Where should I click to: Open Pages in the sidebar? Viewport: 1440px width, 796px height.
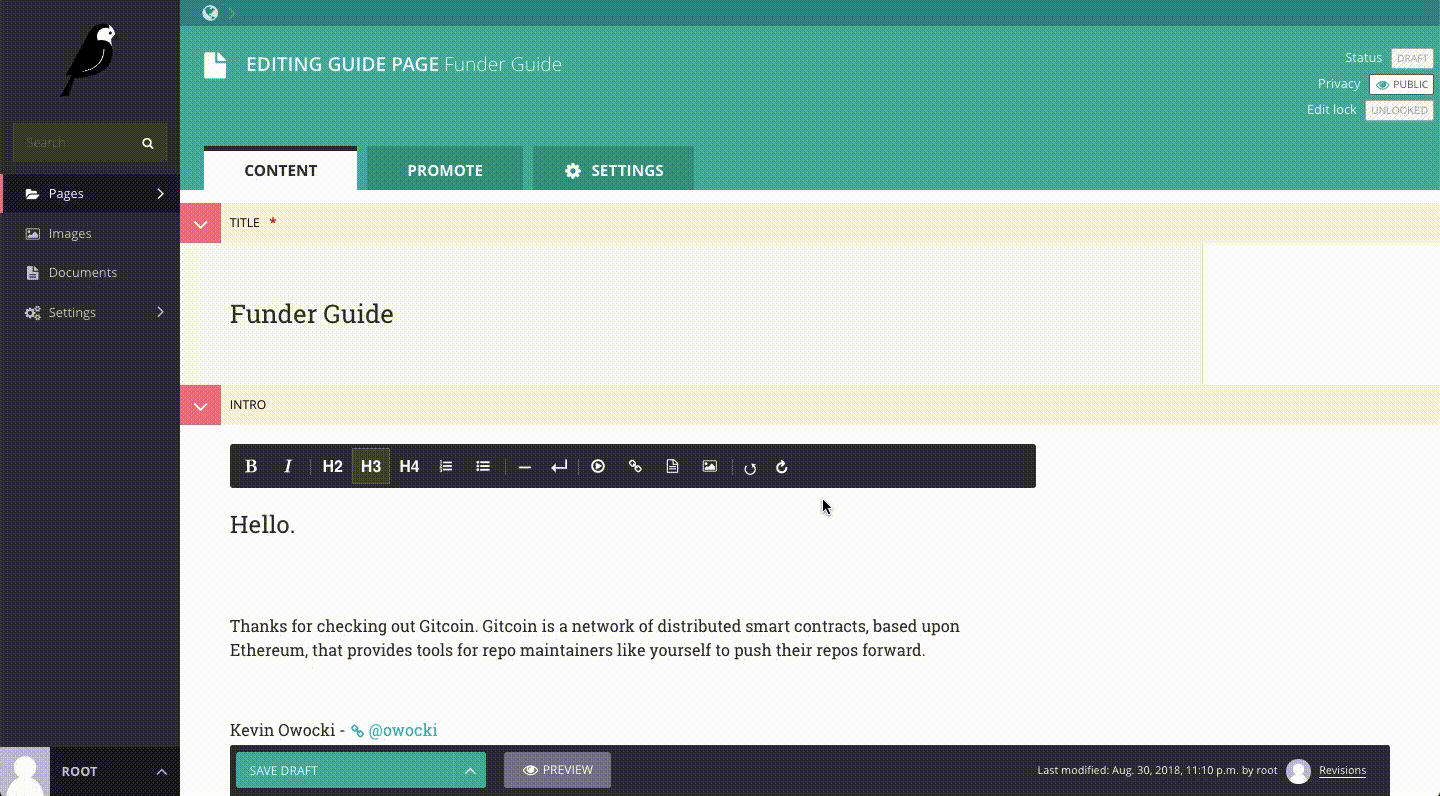90,194
